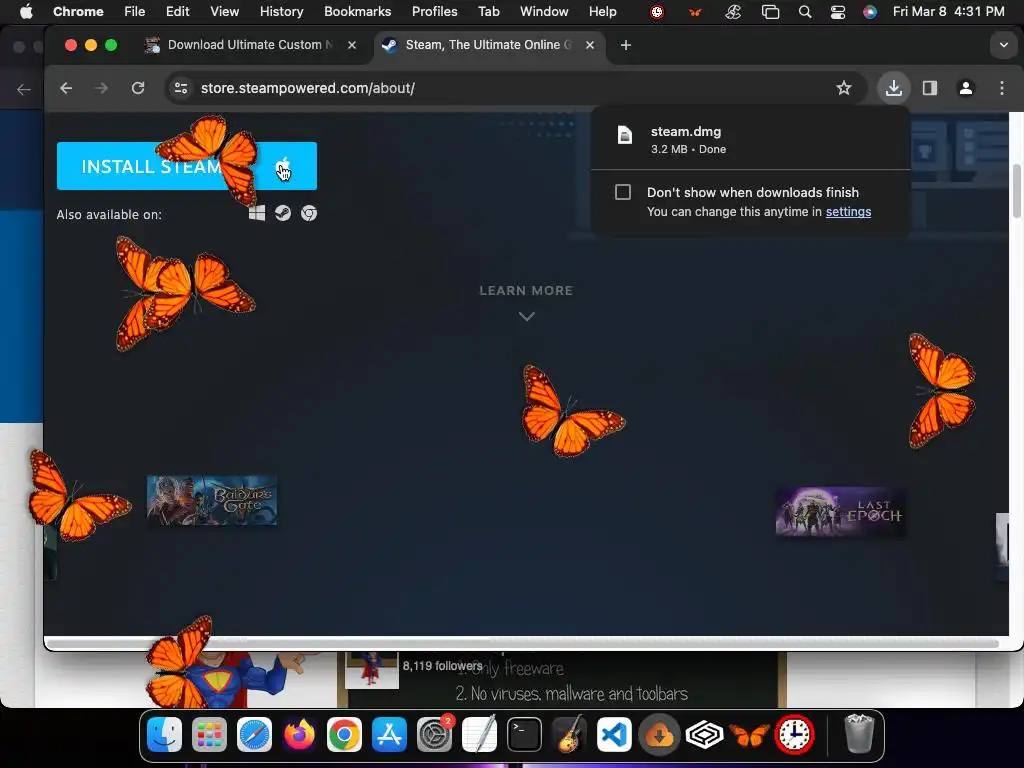The image size is (1024, 768).
Task: Open a new tab with plus button
Action: [x=626, y=45]
